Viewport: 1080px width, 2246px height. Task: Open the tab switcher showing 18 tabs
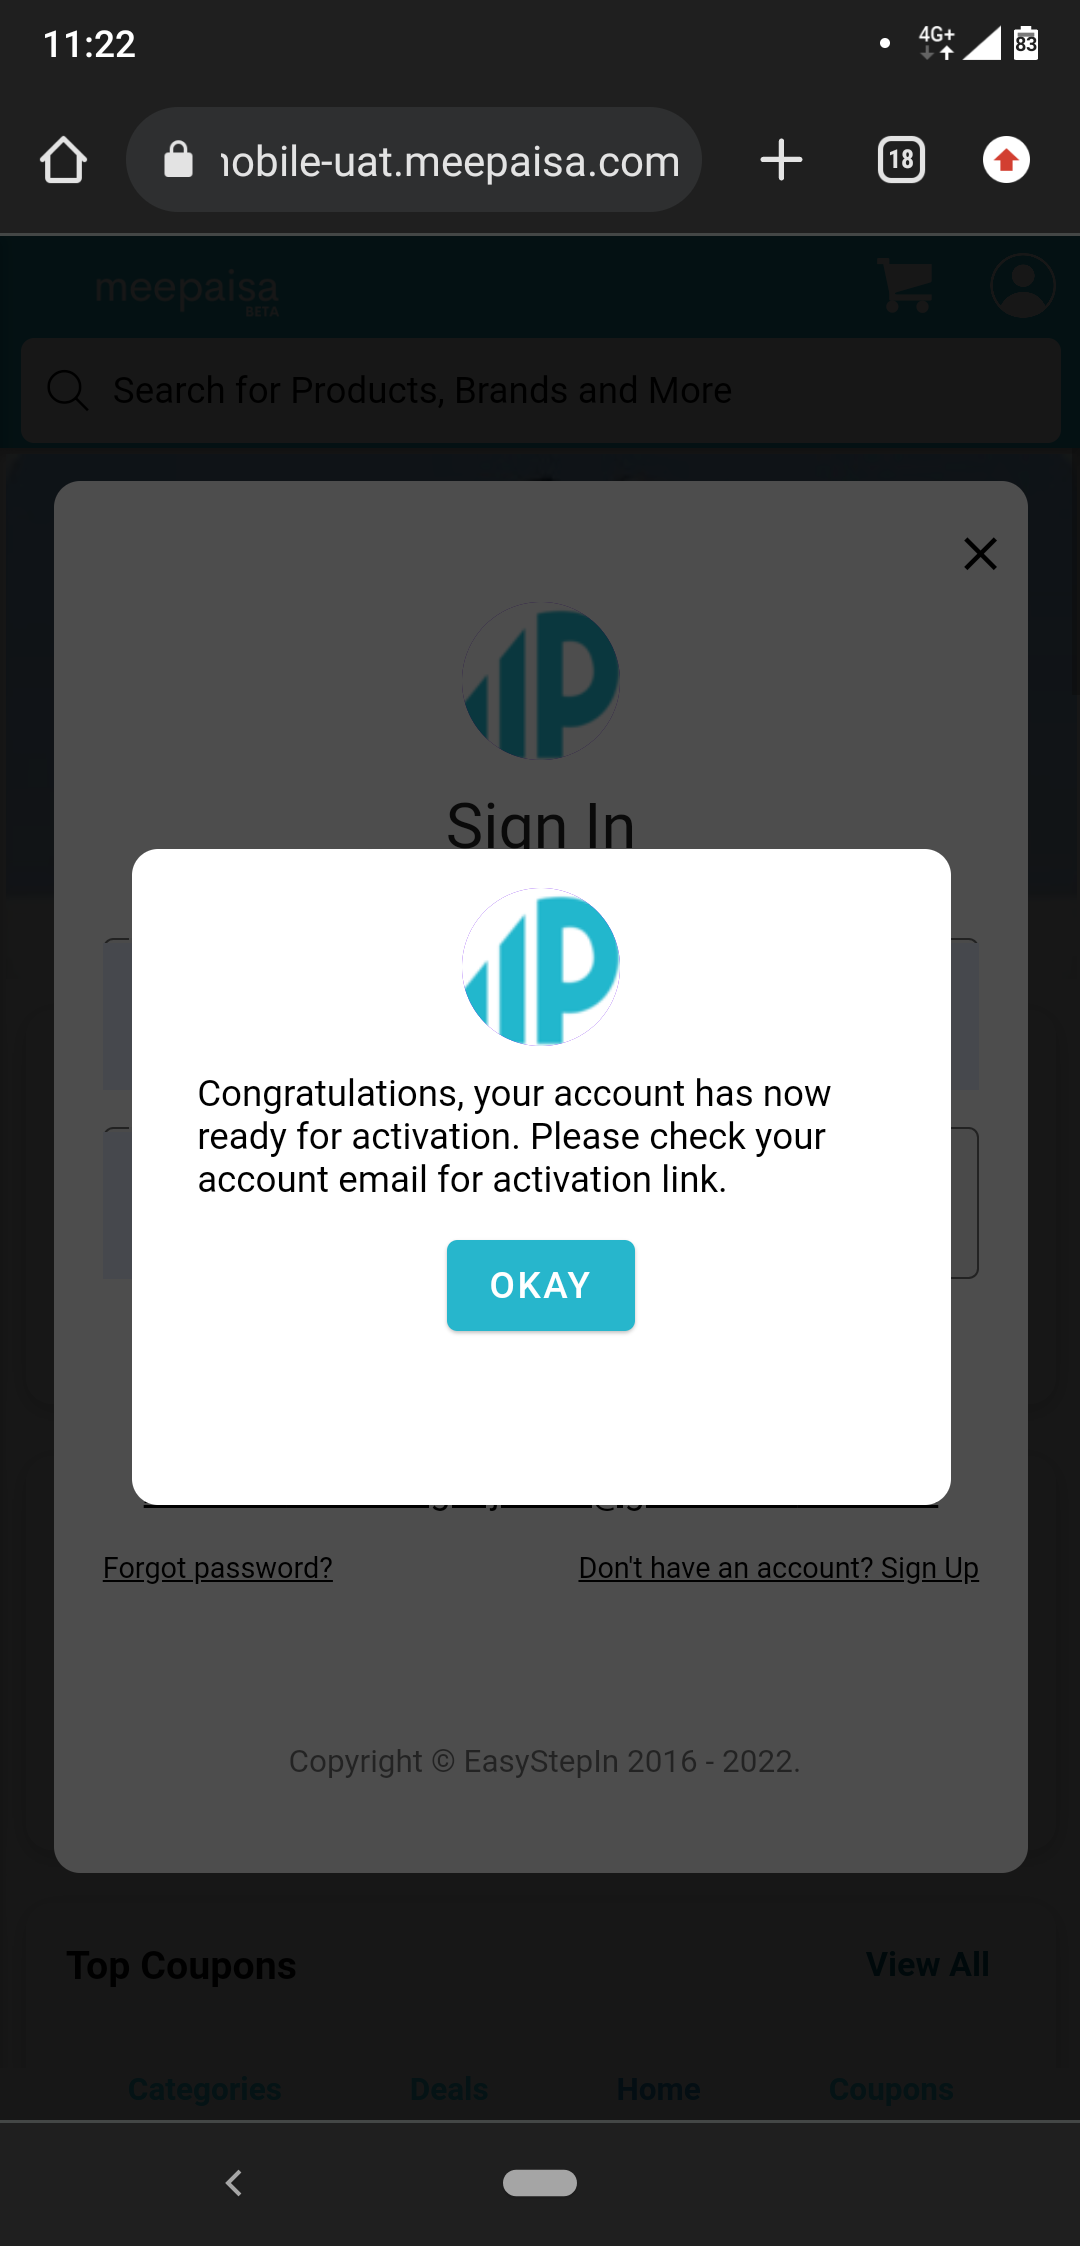[x=901, y=160]
